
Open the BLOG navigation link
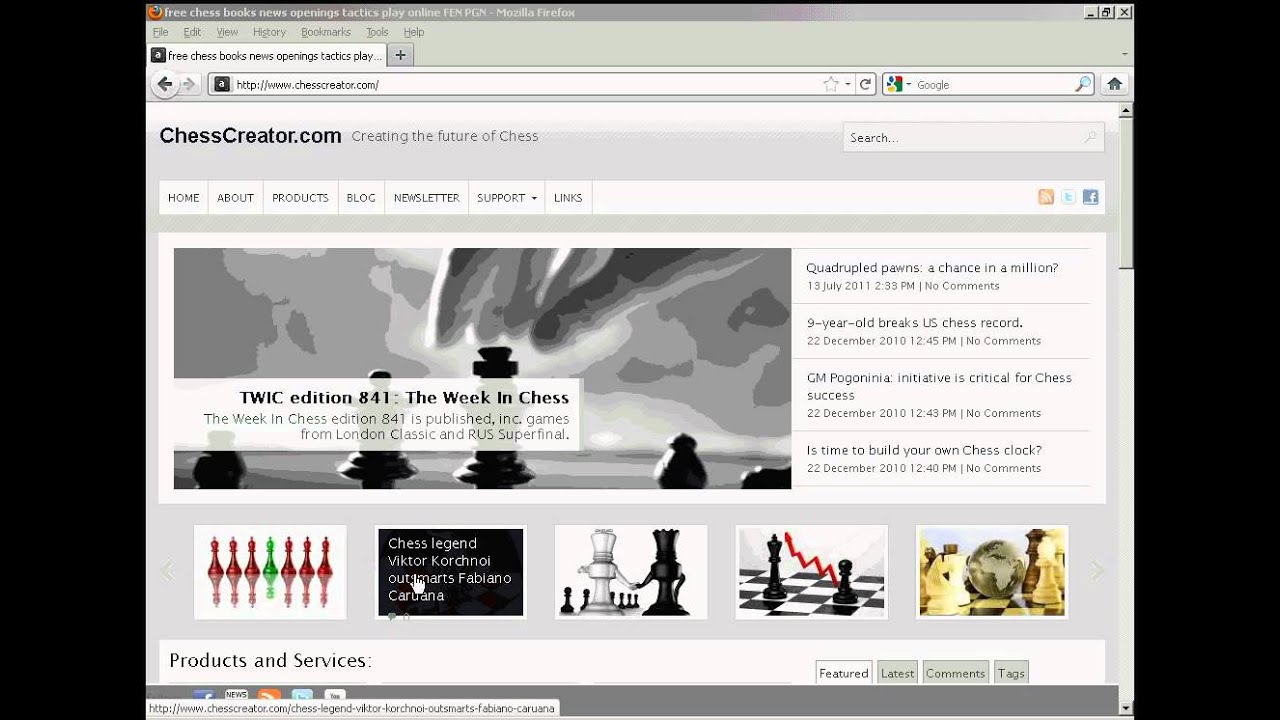[x=361, y=198]
